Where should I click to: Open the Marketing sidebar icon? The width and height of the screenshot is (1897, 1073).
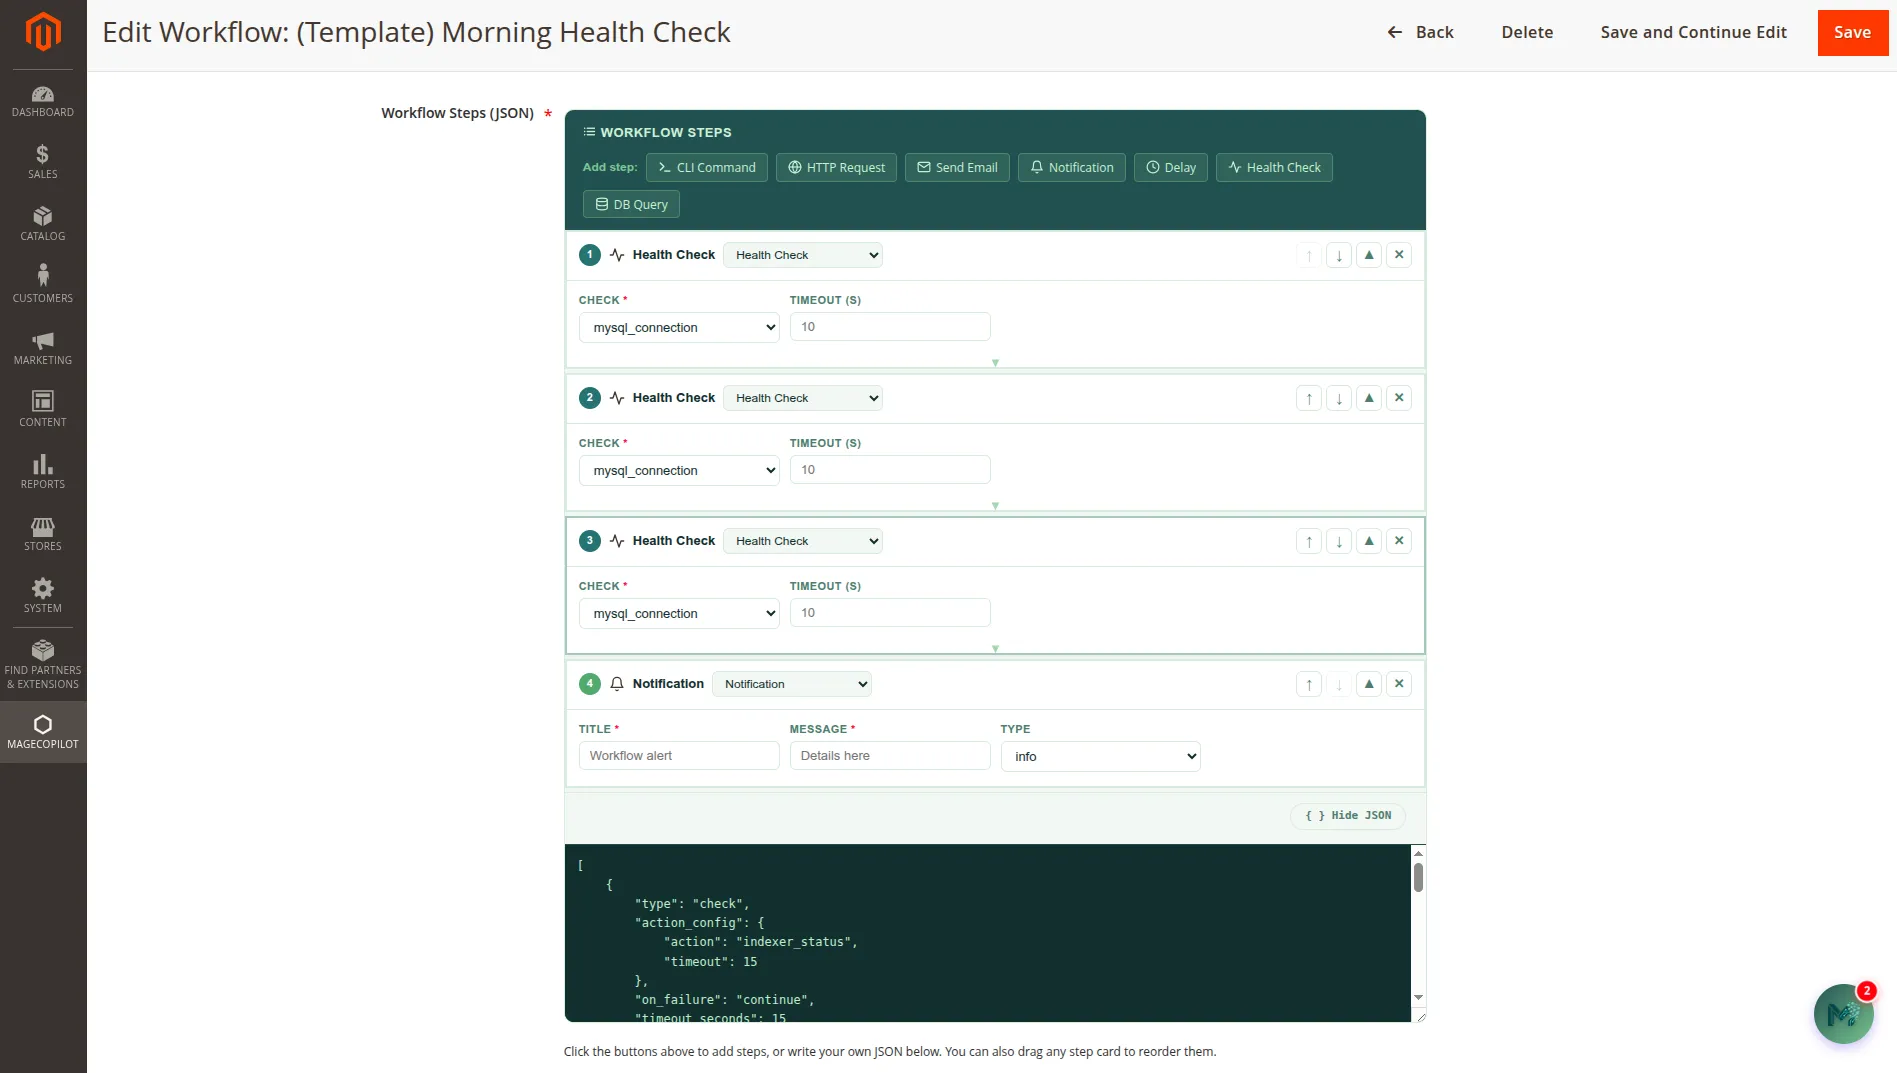click(43, 348)
